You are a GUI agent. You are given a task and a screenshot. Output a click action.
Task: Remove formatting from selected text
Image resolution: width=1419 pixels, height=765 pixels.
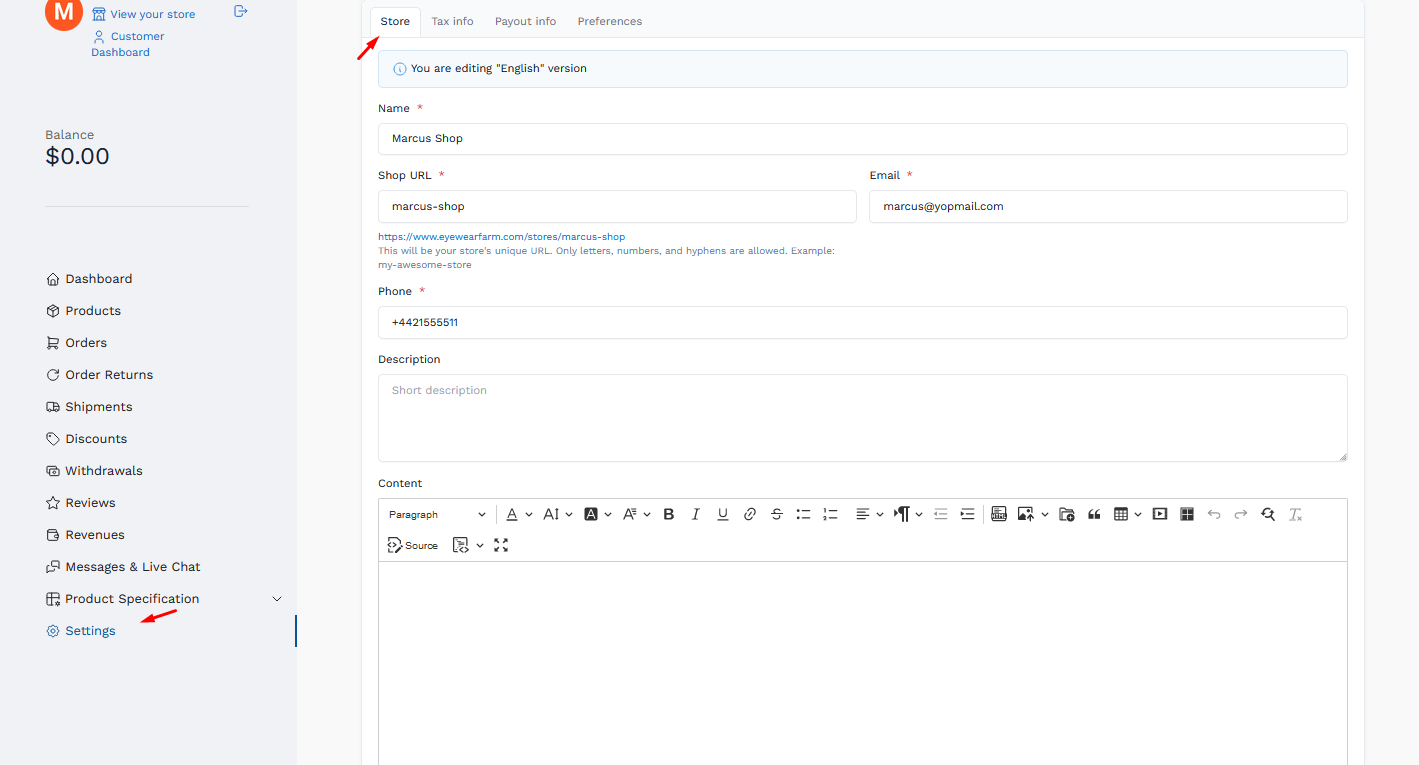(x=1295, y=514)
